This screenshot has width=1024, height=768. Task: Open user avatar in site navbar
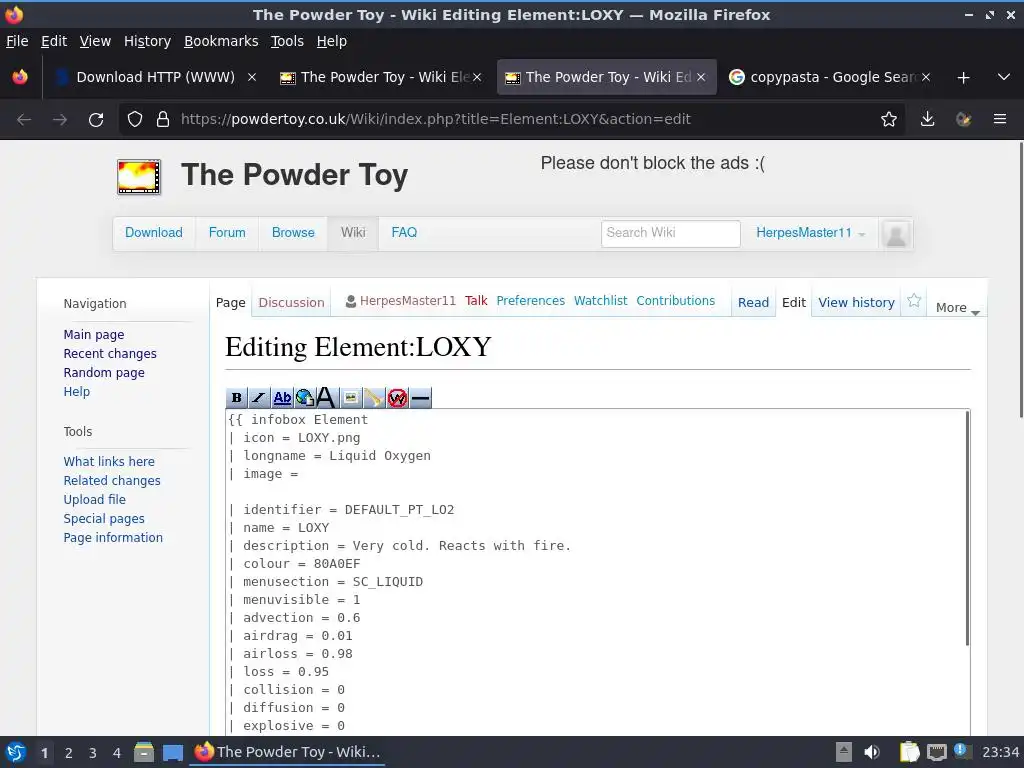click(x=896, y=234)
